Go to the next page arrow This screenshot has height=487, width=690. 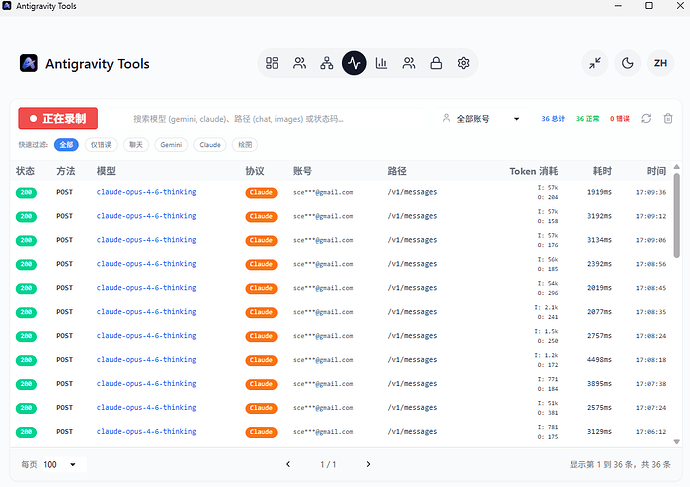click(x=368, y=464)
